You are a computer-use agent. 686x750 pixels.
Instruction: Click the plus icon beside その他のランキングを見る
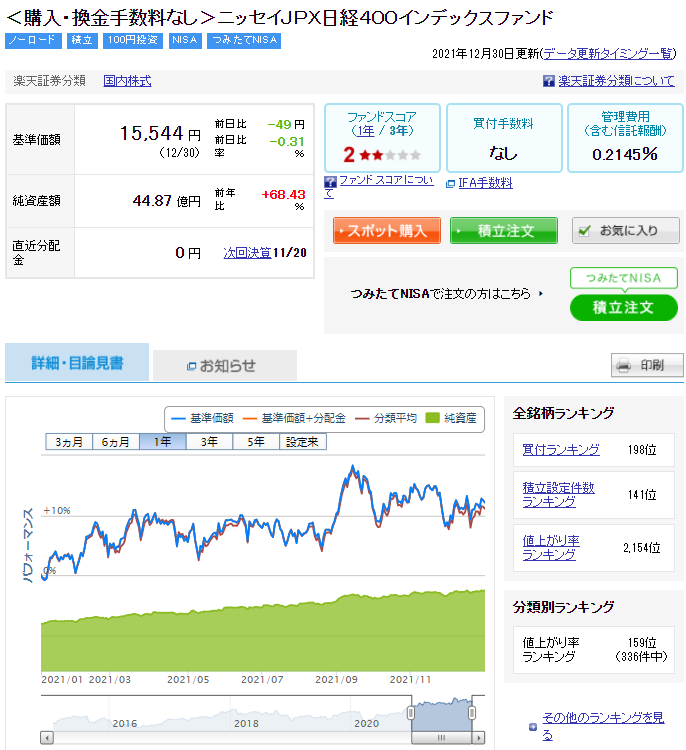click(x=533, y=727)
